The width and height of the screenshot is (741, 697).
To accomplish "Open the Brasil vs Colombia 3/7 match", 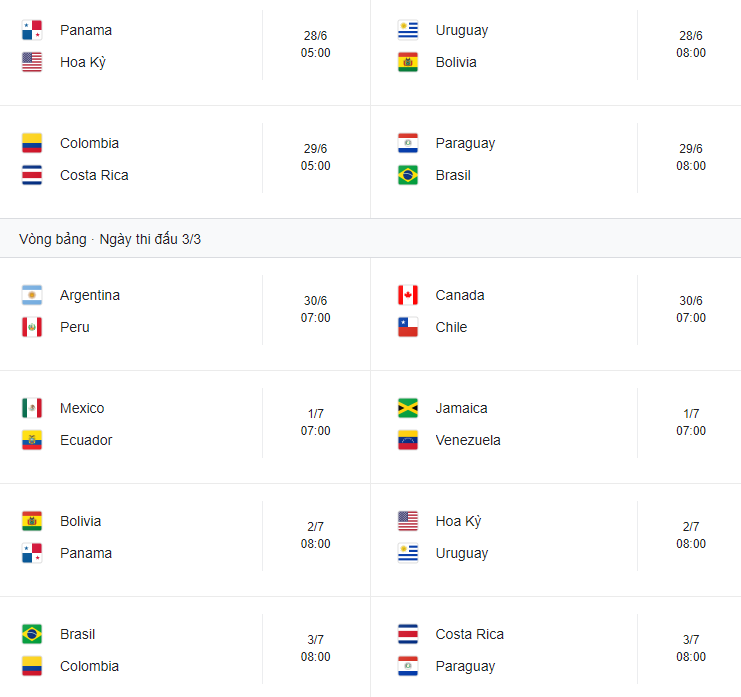I will (x=185, y=647).
